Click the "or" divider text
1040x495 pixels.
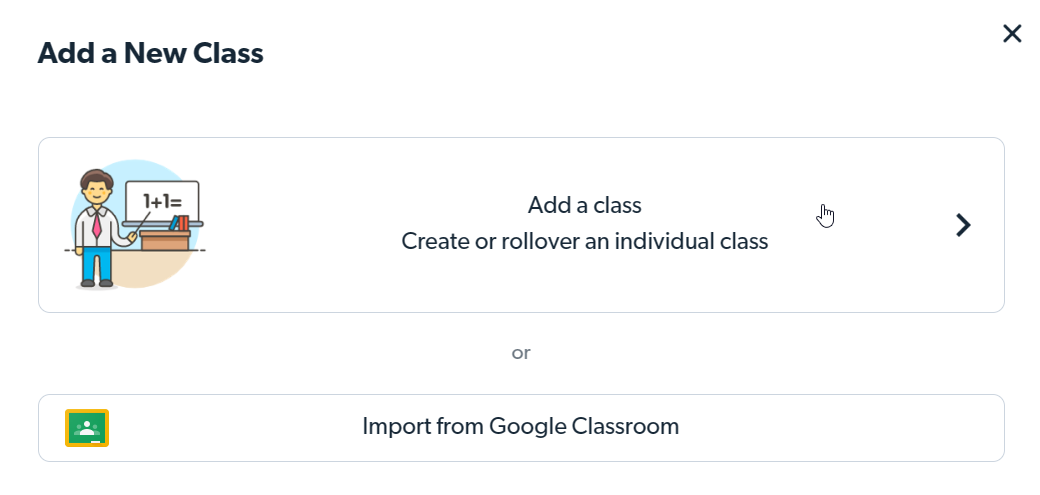point(520,353)
